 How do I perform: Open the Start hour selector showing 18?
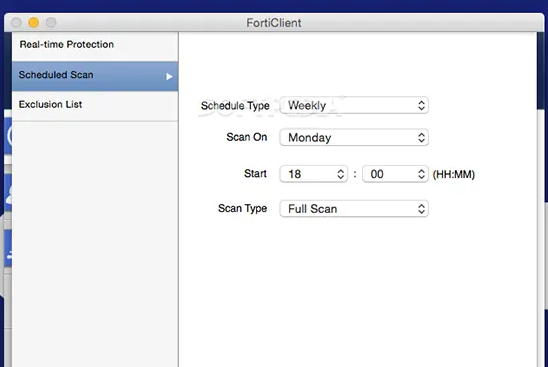click(x=313, y=174)
